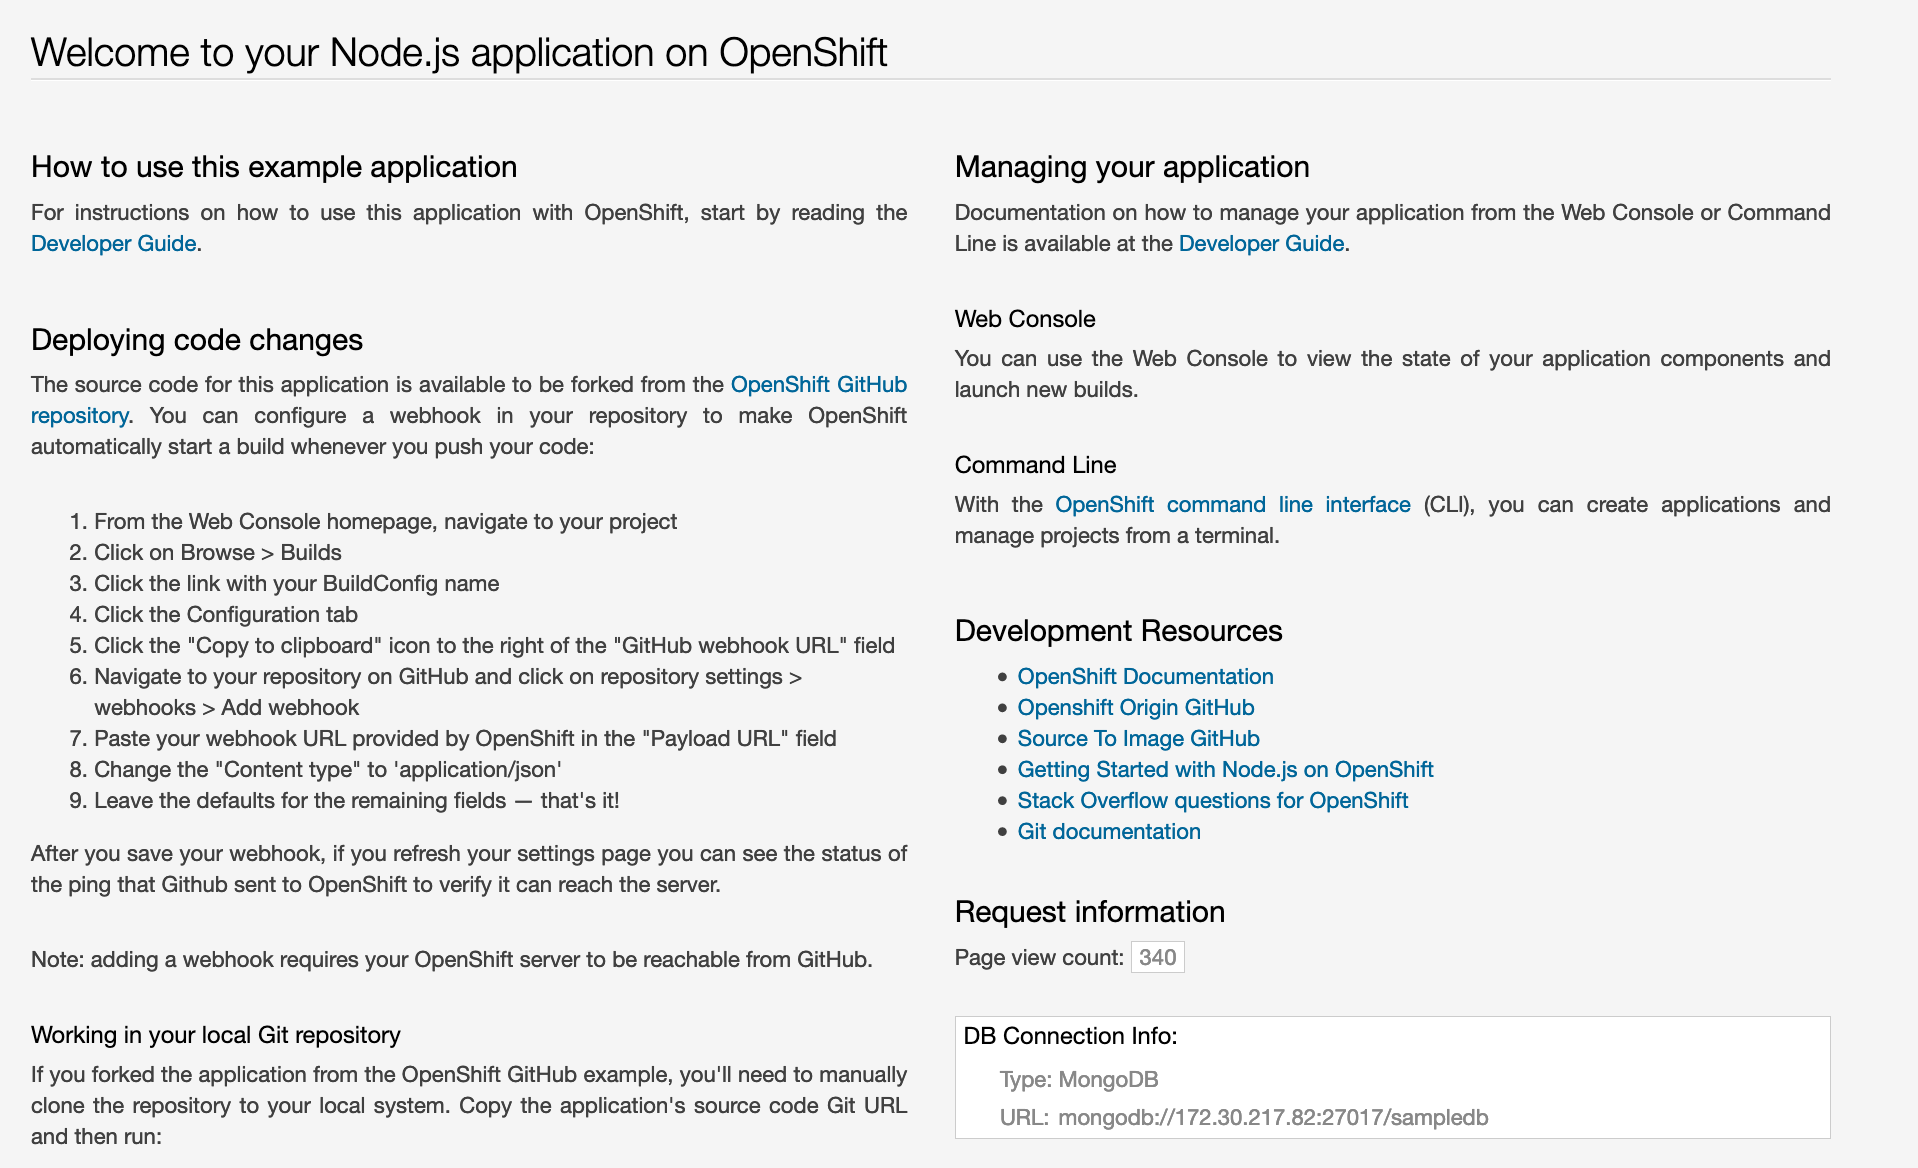Screen dimensions: 1918x1168
Task: Click the main Welcome to your Node.js application heading
Action: click(x=459, y=52)
